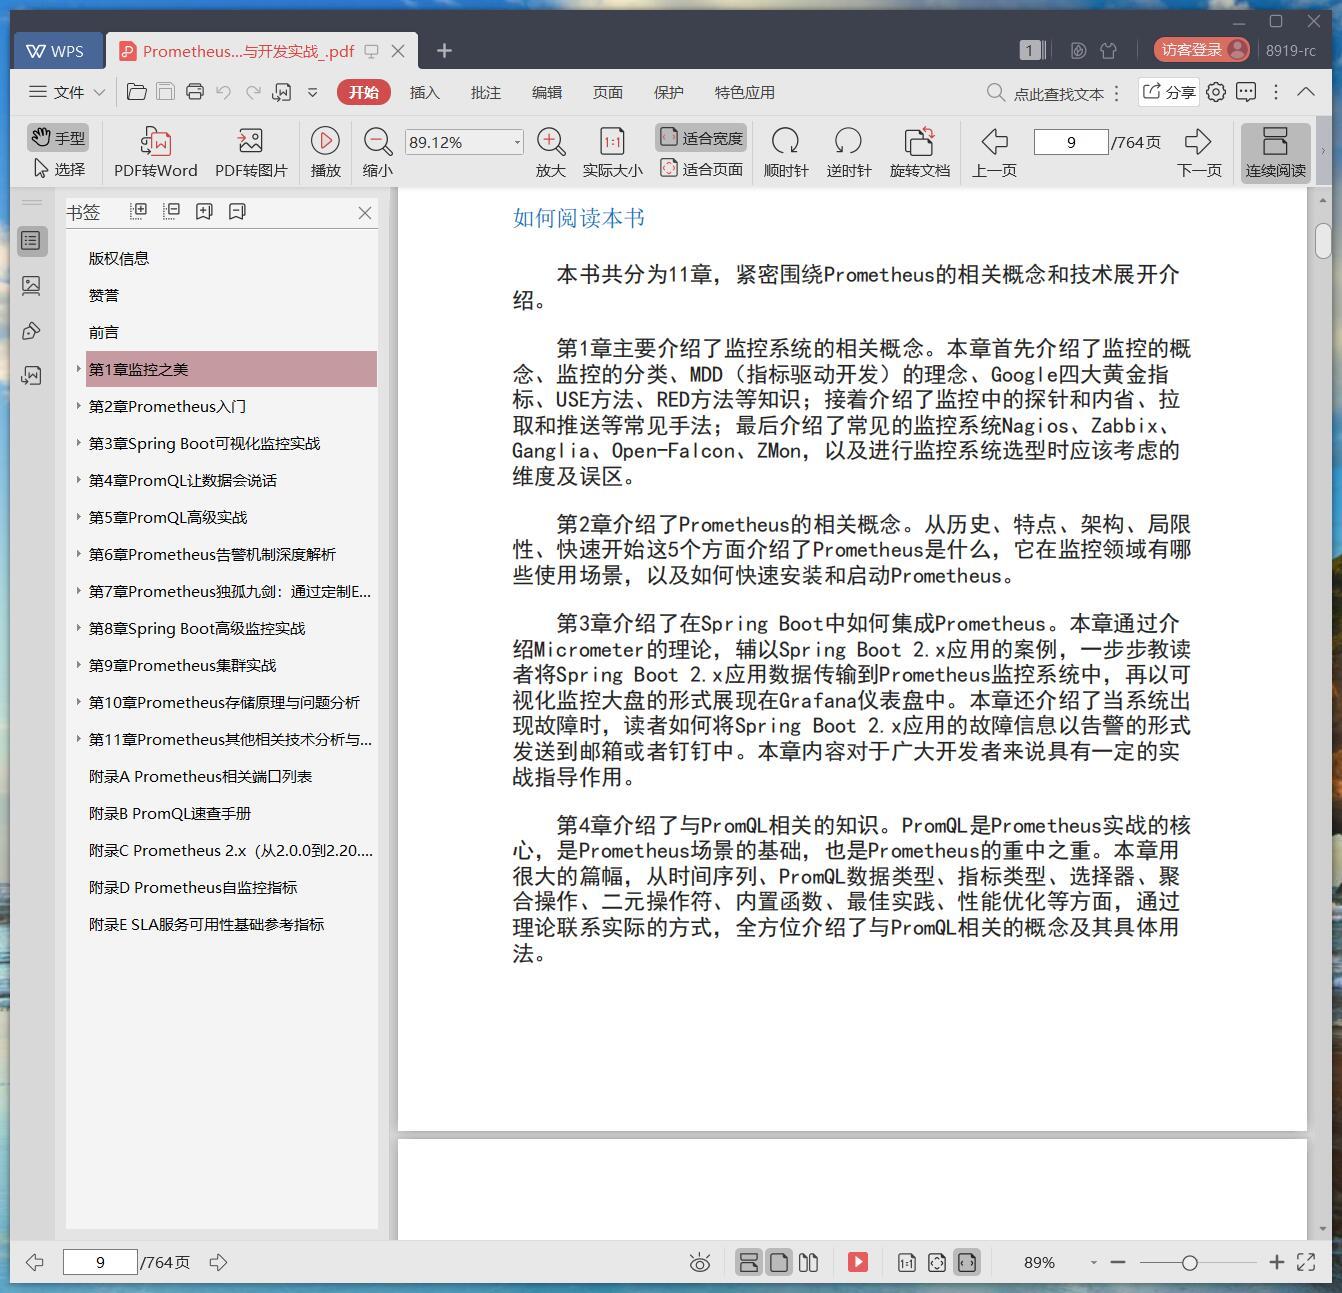Switch to the WPS home tab

(56, 50)
